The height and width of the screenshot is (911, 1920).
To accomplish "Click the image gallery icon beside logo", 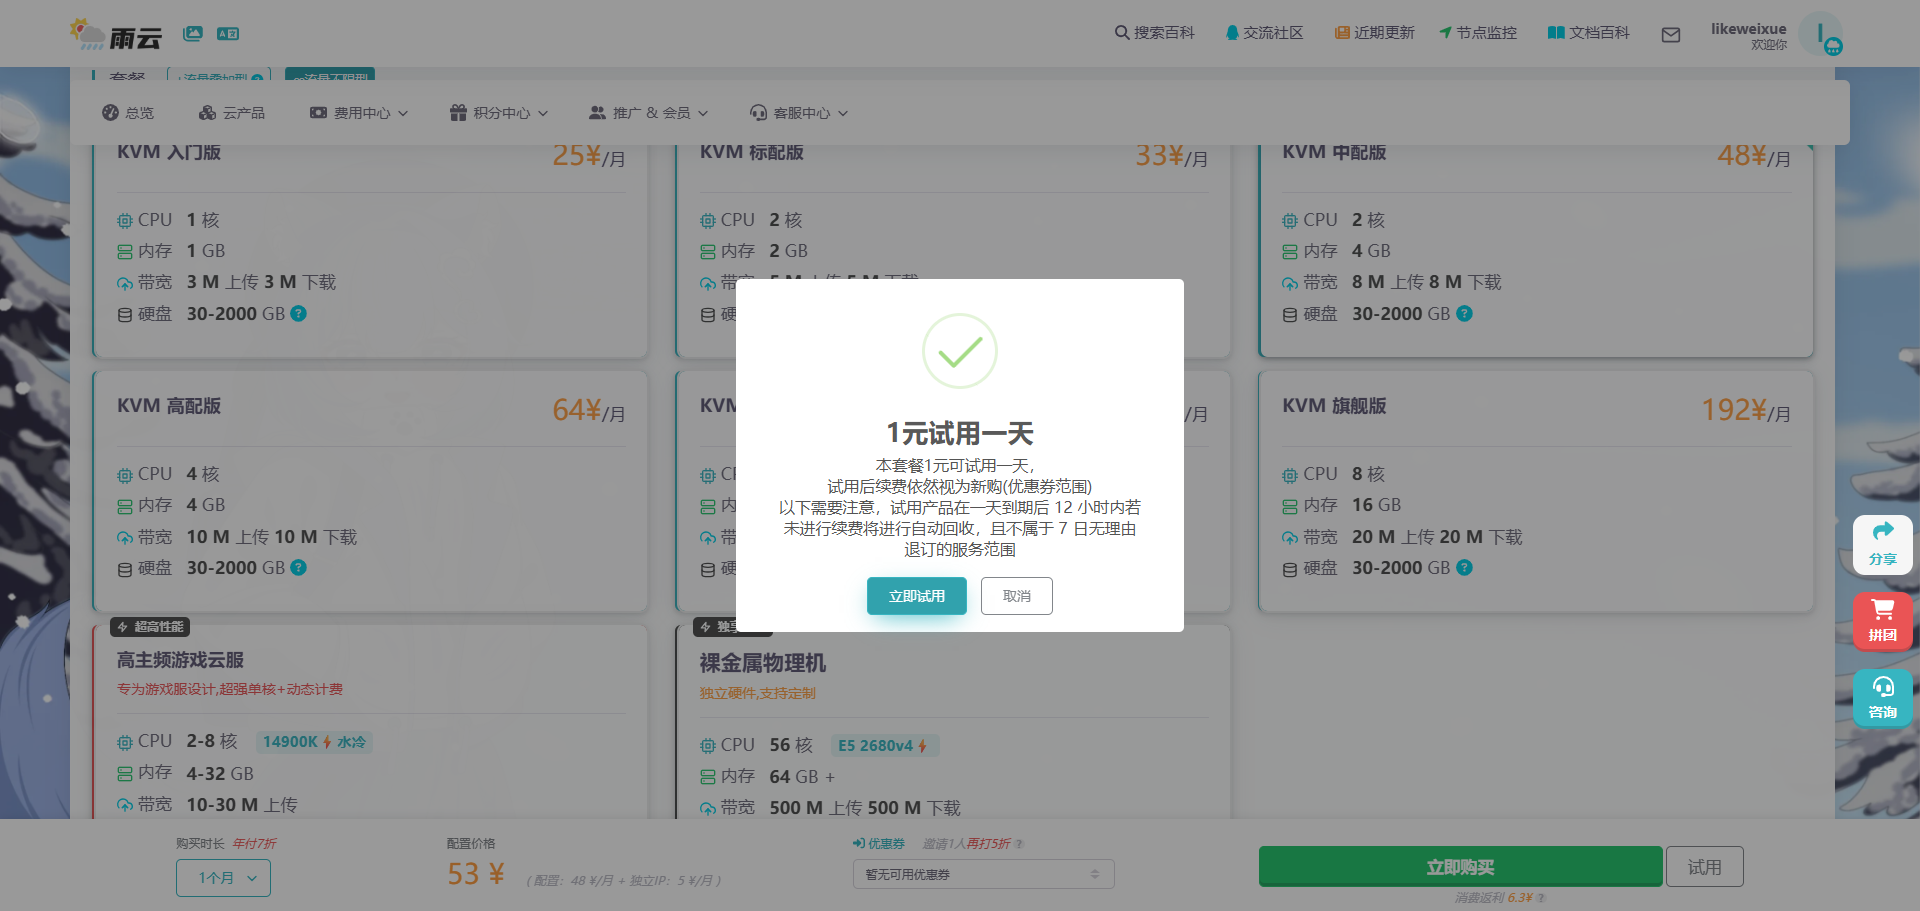I will pyautogui.click(x=193, y=34).
